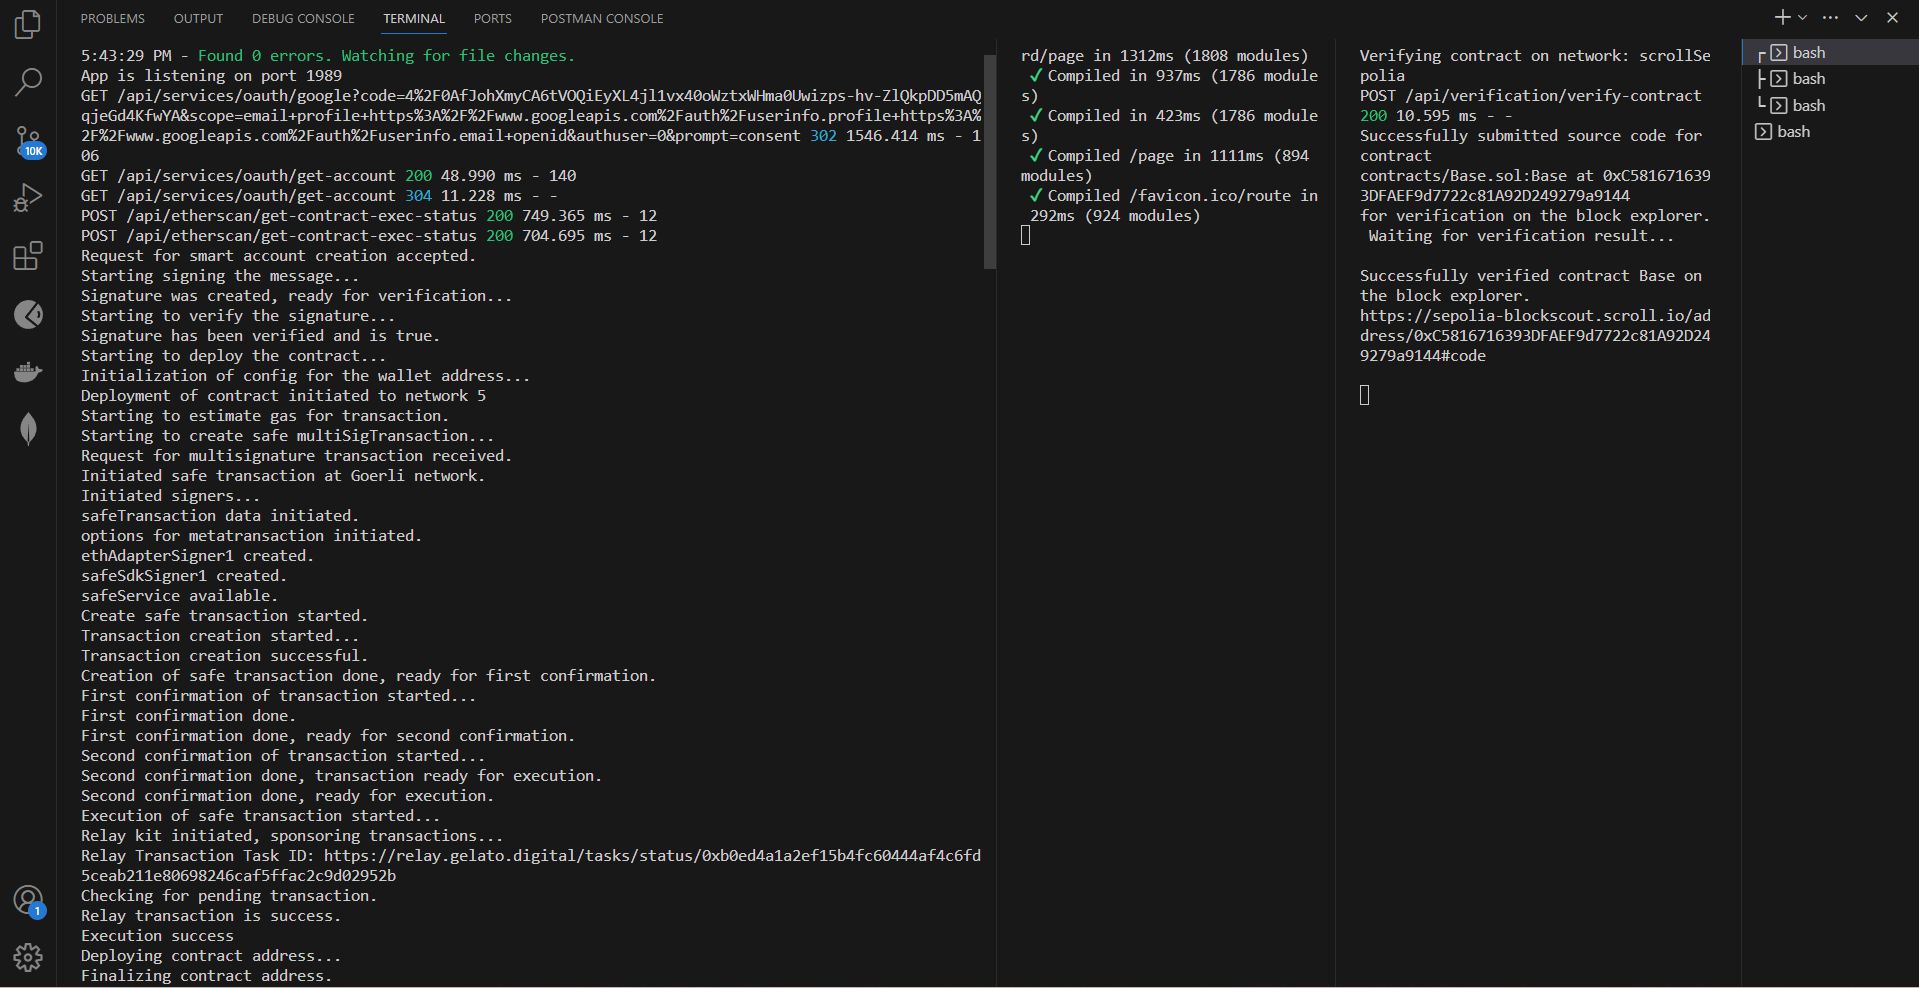Click 'Transaction creation successful.' line
The width and height of the screenshot is (1919, 988).
[x=224, y=656]
